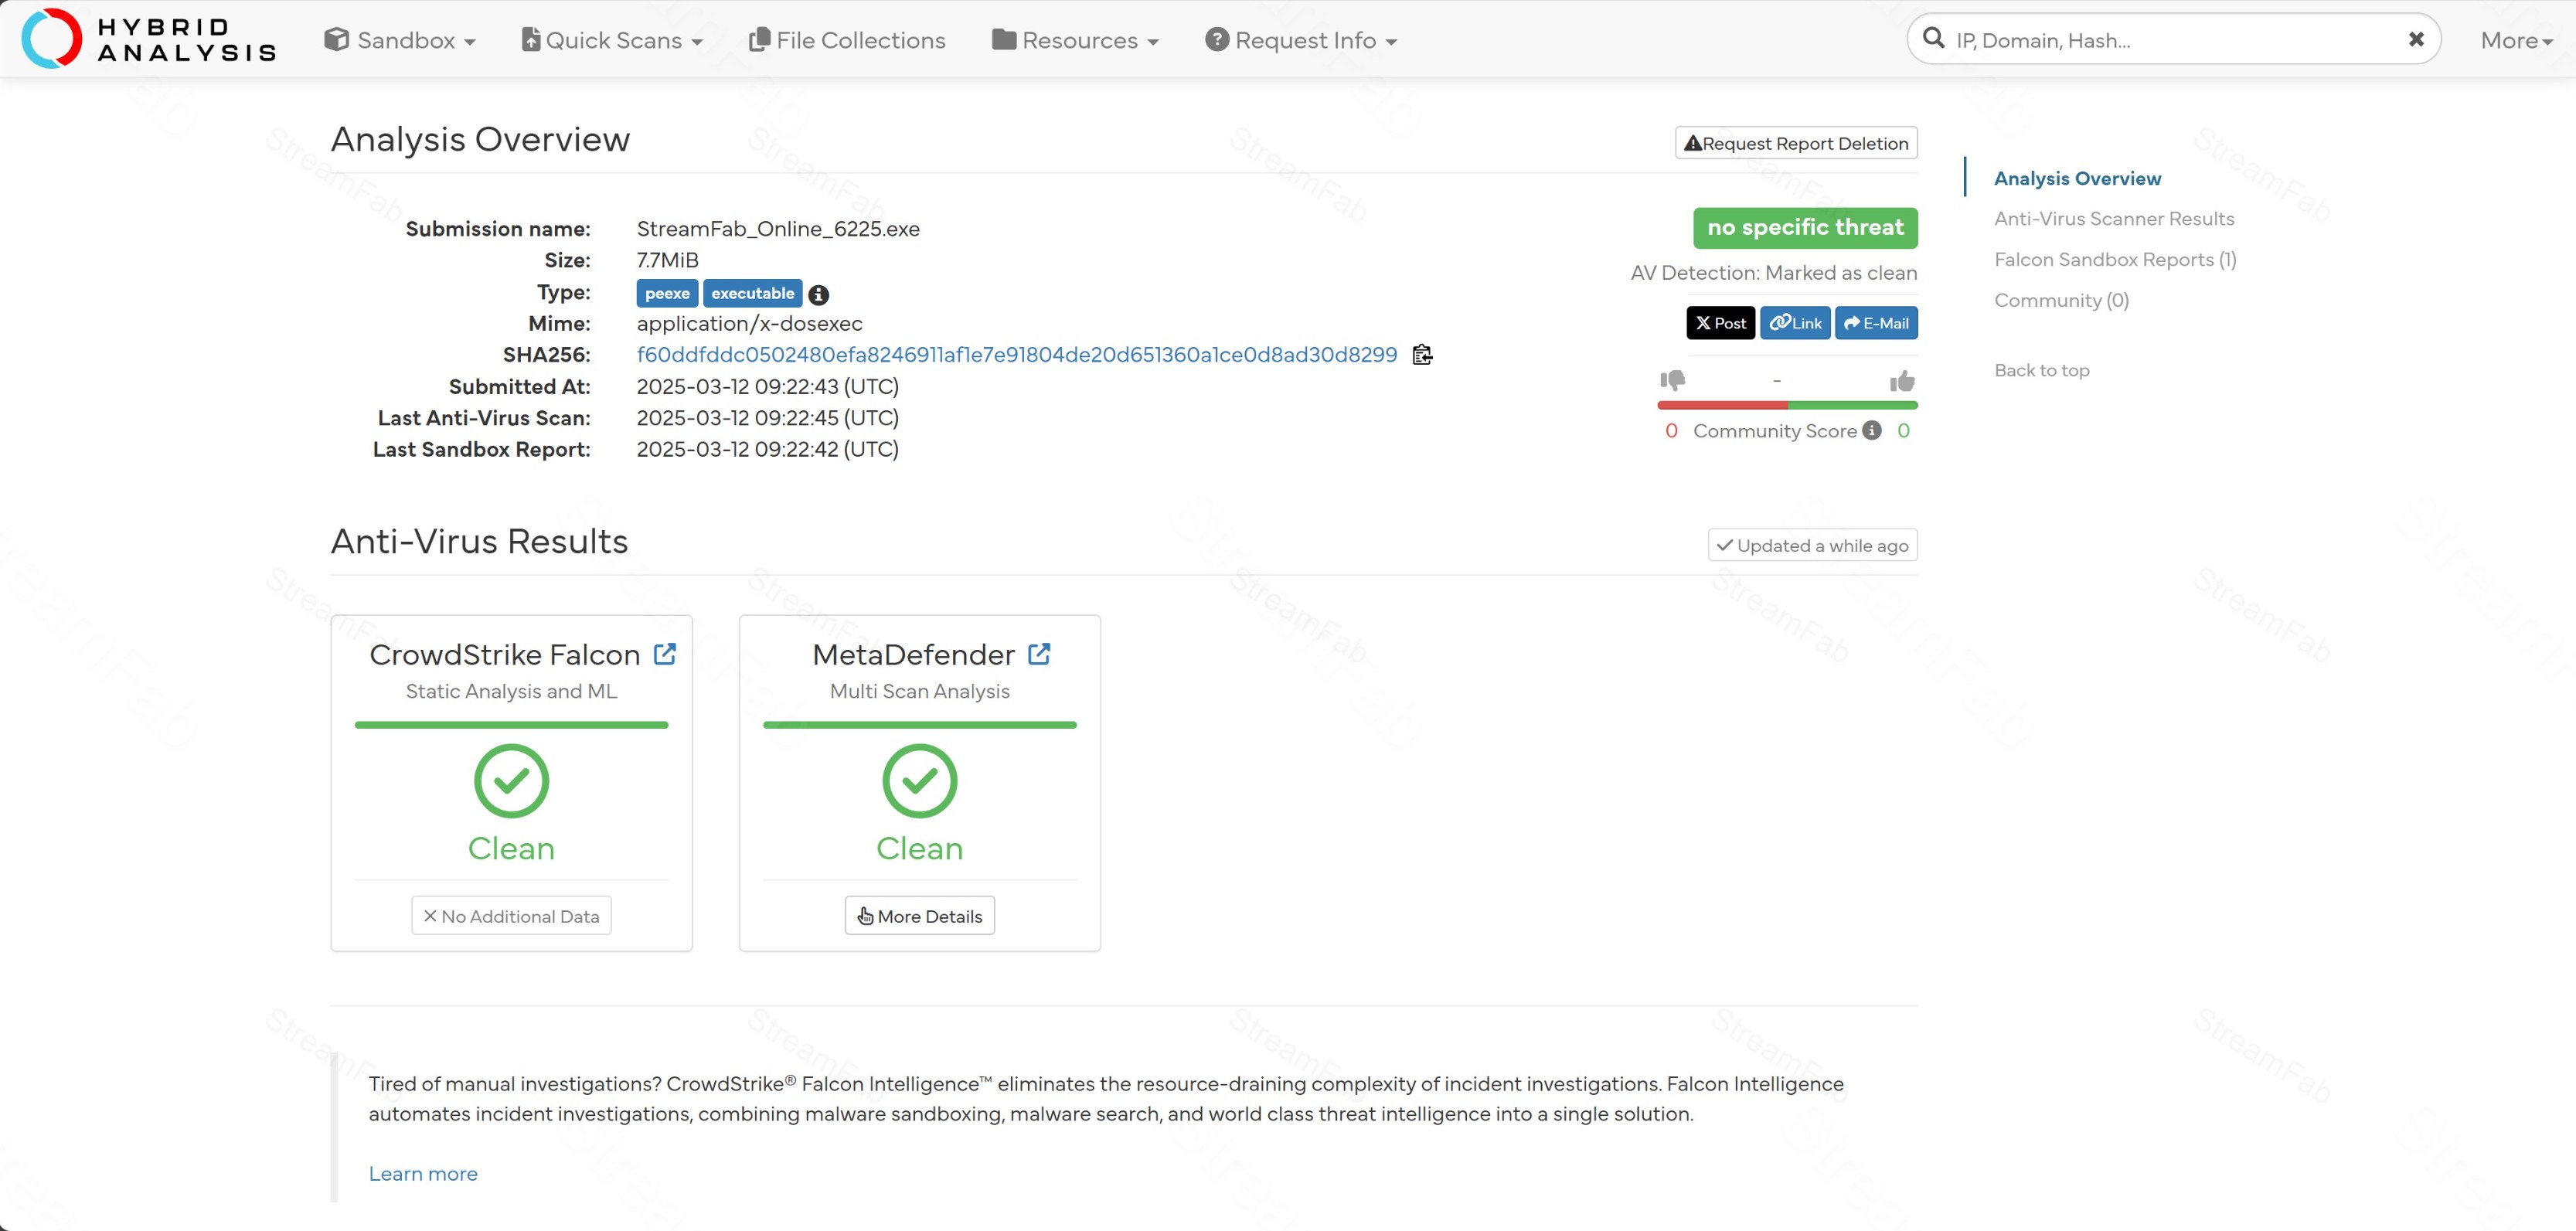The image size is (2576, 1231).
Task: Copy SHA256 hash with clipboard icon
Action: [x=1422, y=355]
